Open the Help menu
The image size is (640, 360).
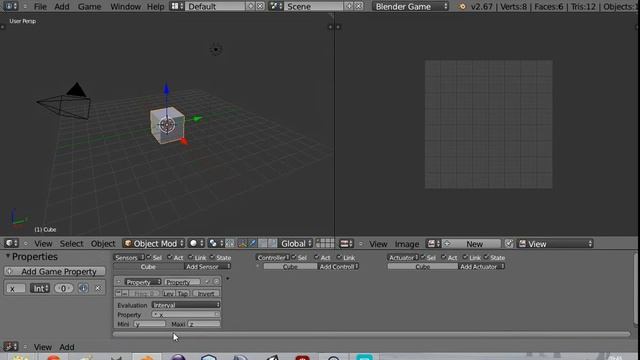[x=155, y=7]
